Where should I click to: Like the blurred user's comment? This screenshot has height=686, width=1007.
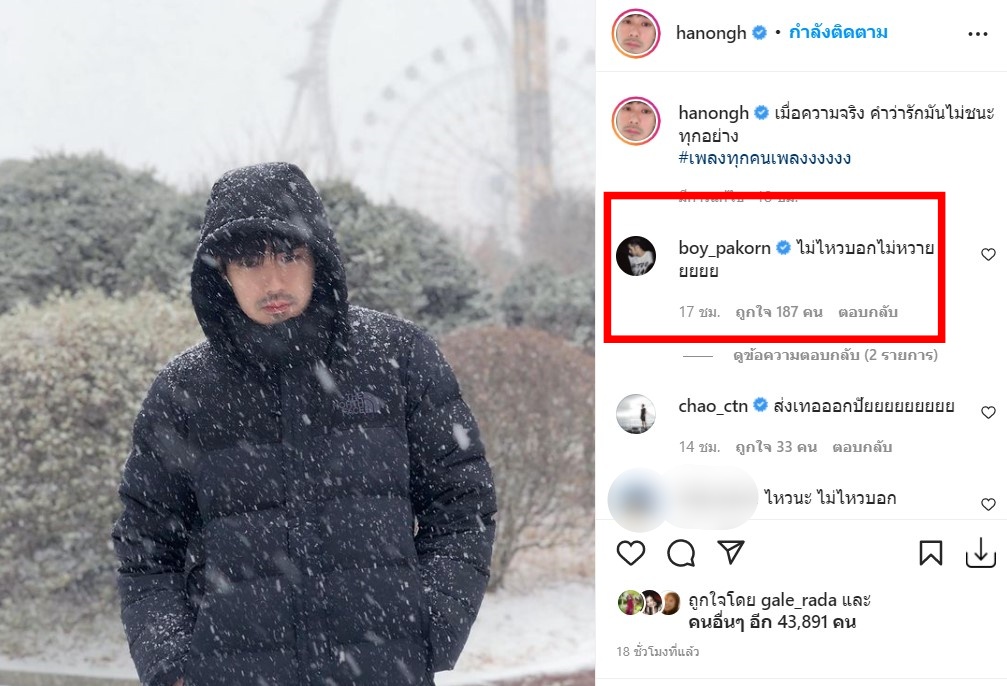988,504
